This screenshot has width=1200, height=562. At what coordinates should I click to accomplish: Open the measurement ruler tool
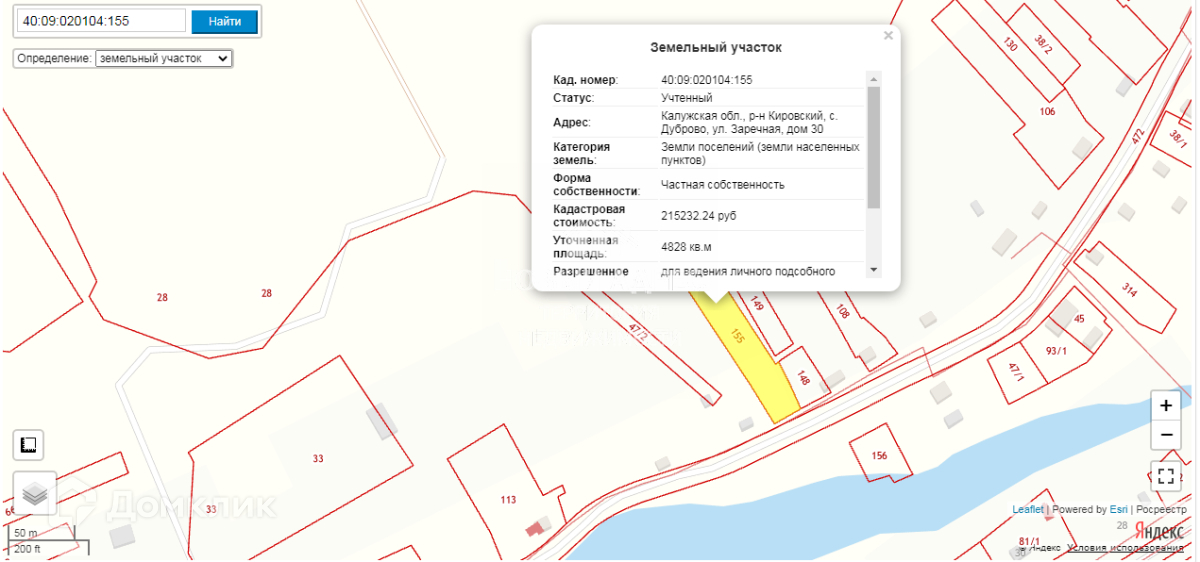[29, 445]
